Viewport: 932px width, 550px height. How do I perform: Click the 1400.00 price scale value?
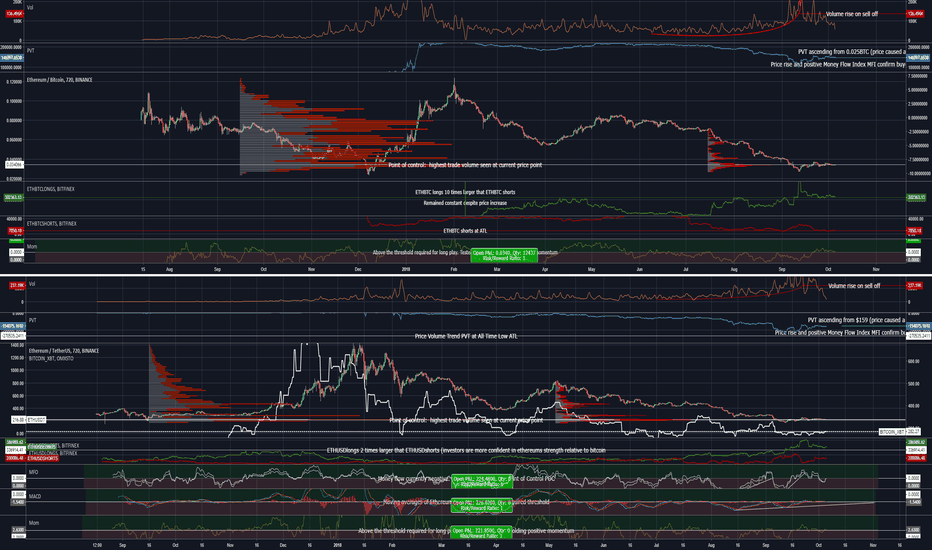pos(17,345)
